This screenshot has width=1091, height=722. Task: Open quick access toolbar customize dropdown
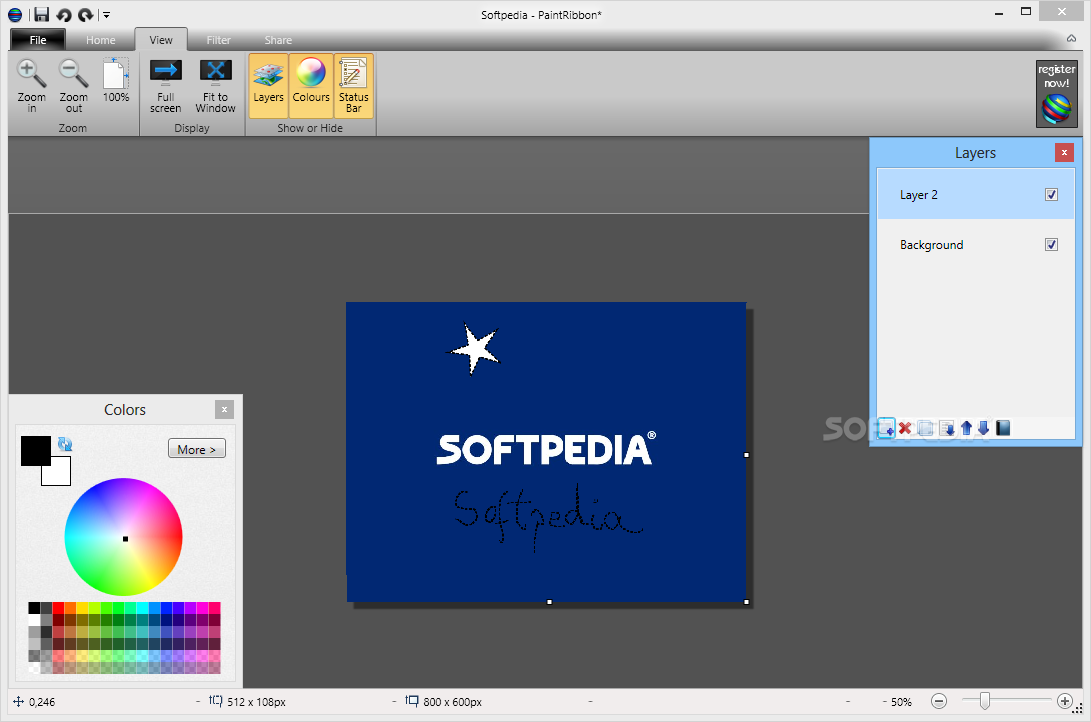click(106, 15)
